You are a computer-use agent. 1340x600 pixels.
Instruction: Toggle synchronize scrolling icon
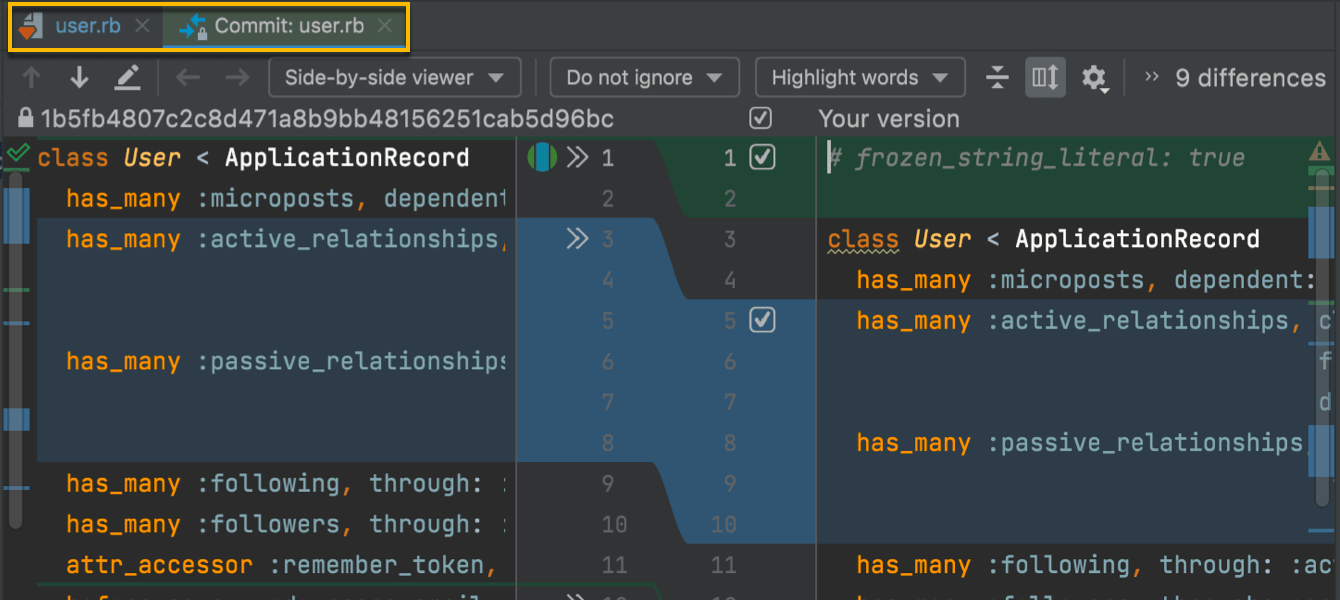(1045, 78)
